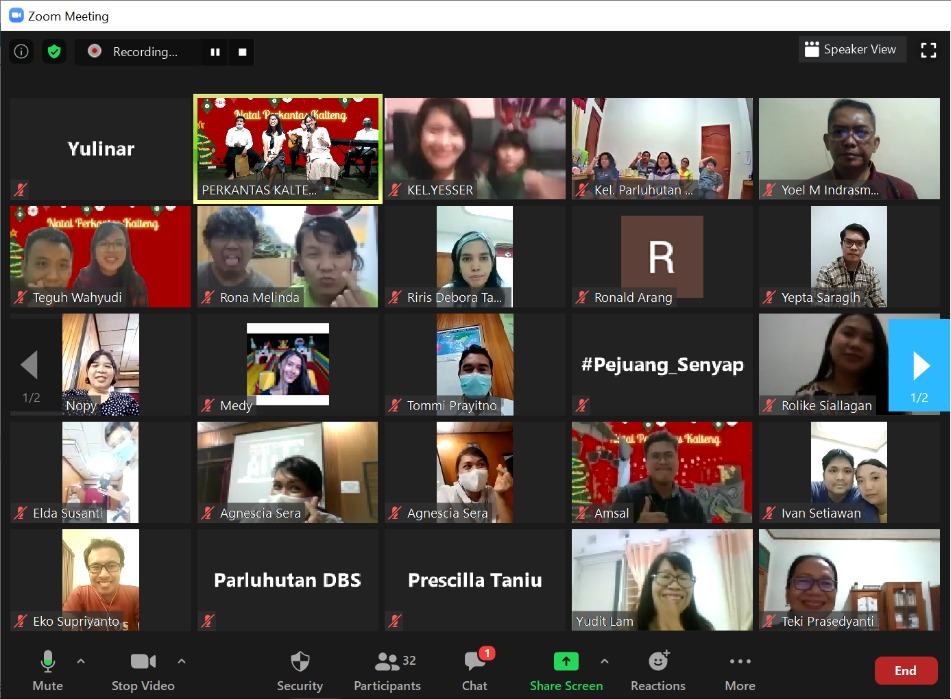Open the Reactions picker
Image resolution: width=951 pixels, height=699 pixels.
pyautogui.click(x=658, y=670)
